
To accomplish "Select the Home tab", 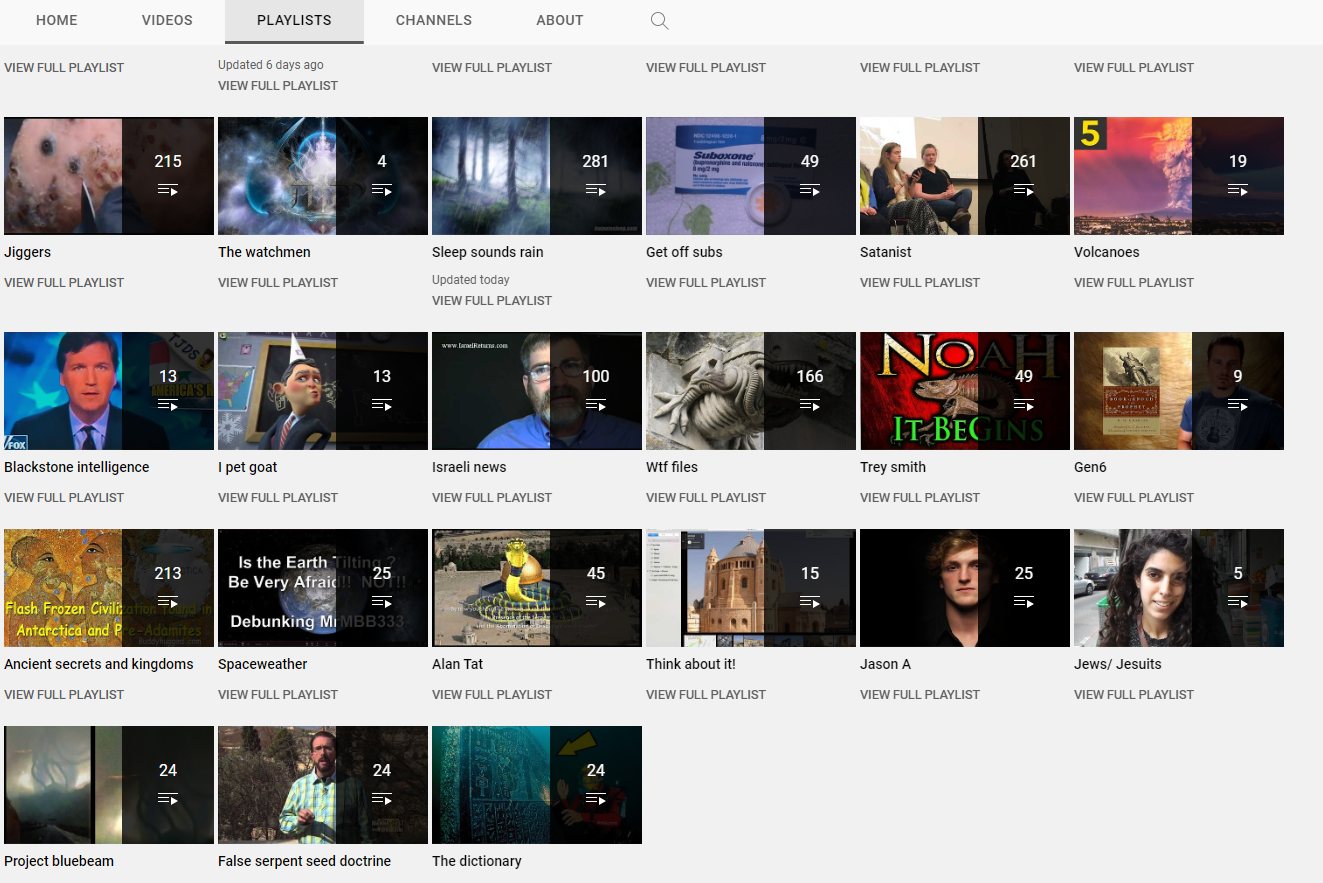I will click(56, 20).
